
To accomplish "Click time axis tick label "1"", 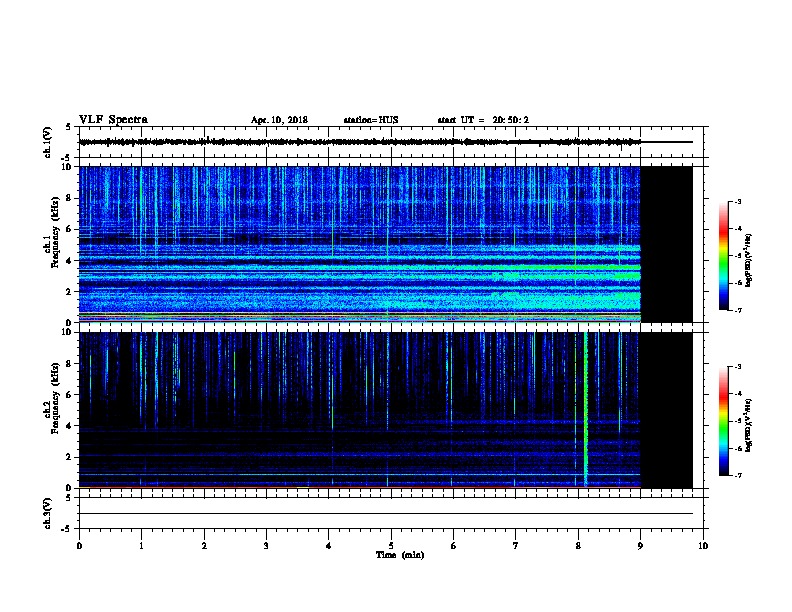I will 141,546.
